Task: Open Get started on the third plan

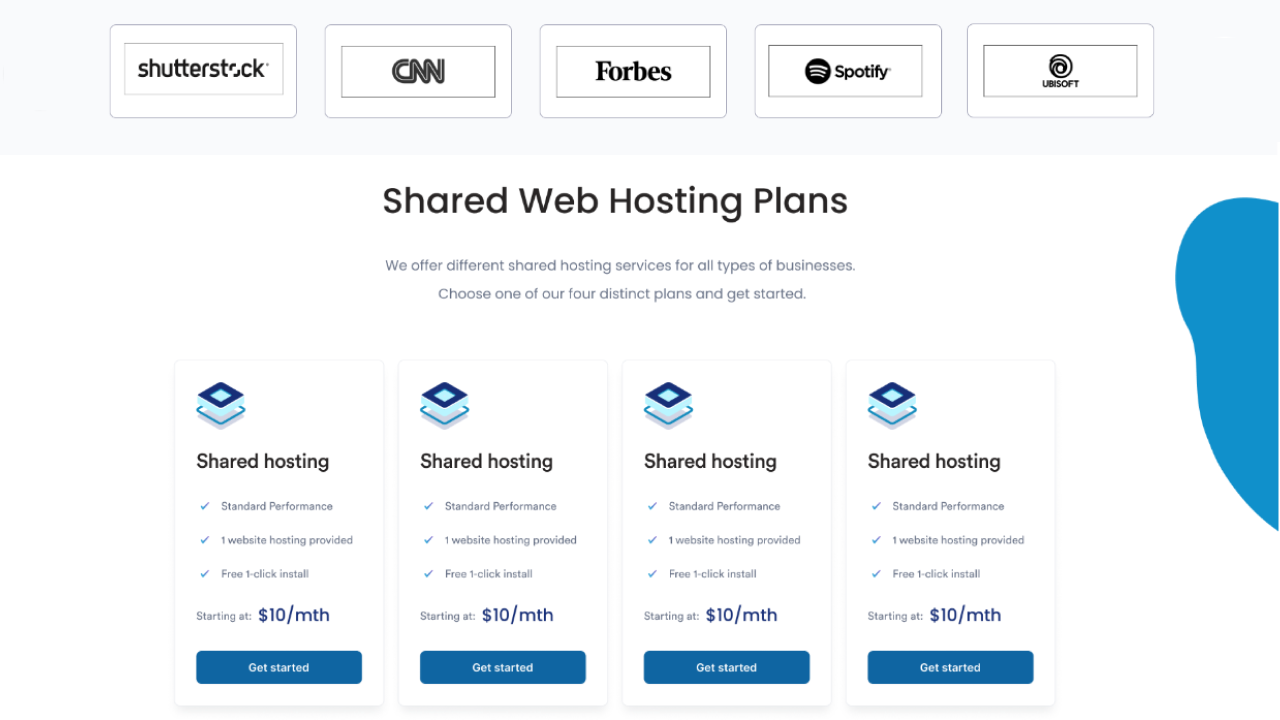Action: [726, 667]
